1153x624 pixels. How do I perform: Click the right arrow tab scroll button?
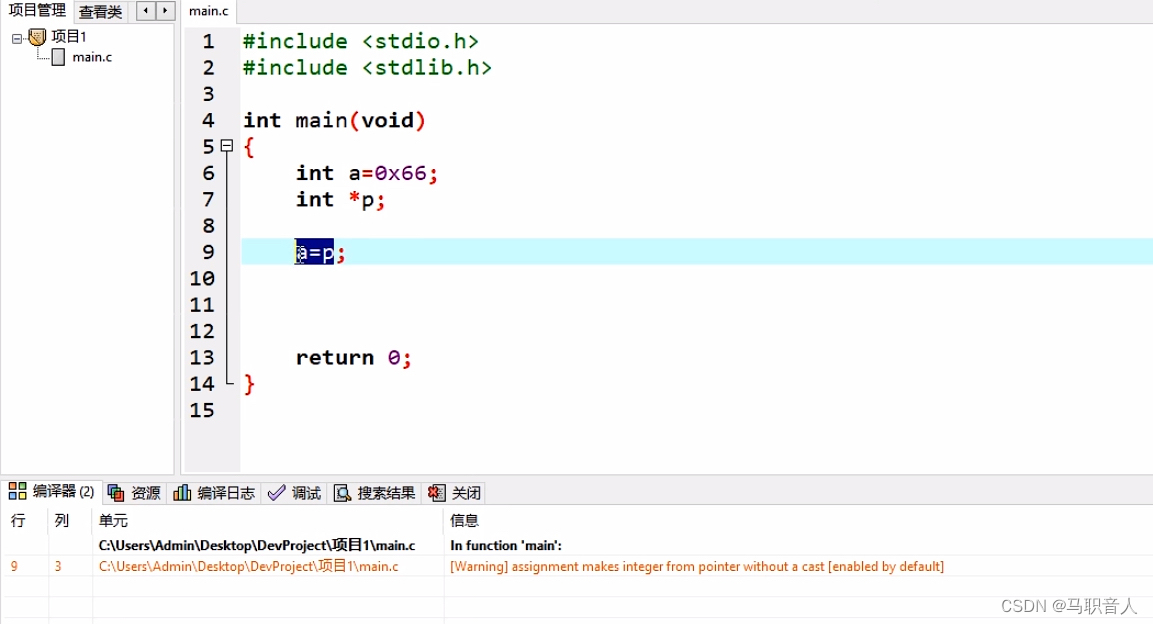[x=165, y=10]
